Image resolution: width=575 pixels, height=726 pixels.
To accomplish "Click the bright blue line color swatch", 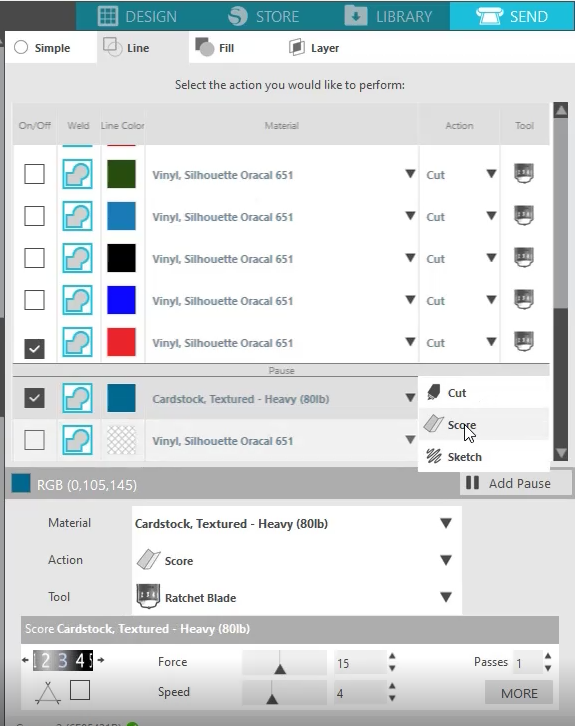I will coord(121,300).
